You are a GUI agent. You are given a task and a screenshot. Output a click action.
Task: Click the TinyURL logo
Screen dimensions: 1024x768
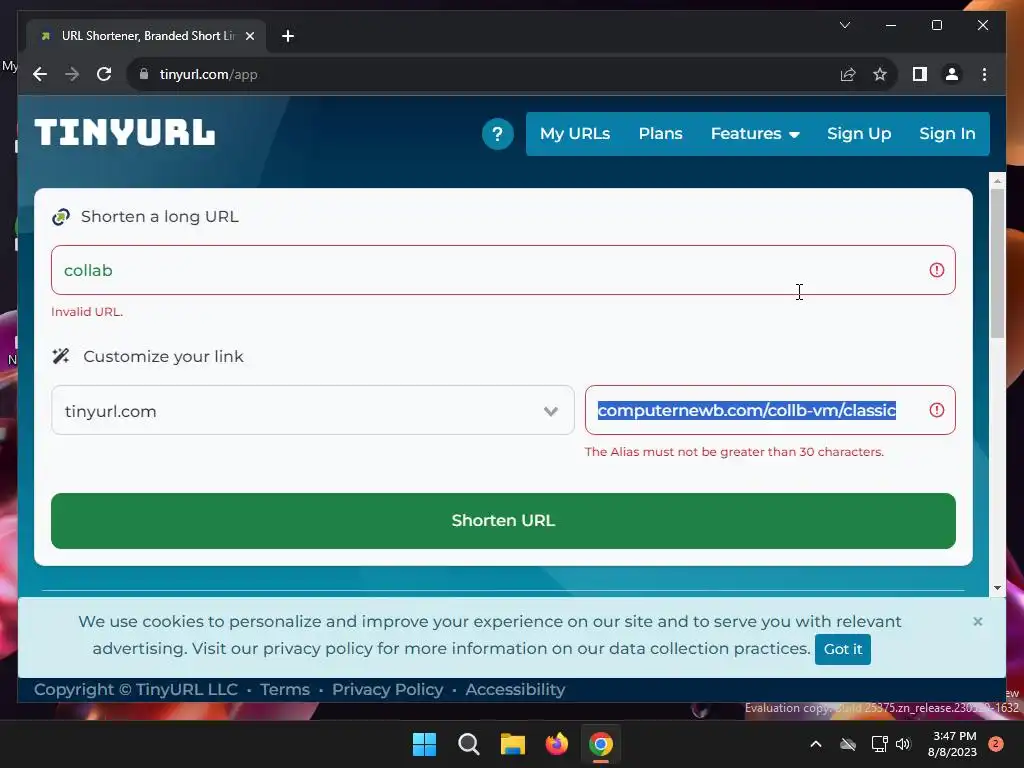click(x=125, y=133)
